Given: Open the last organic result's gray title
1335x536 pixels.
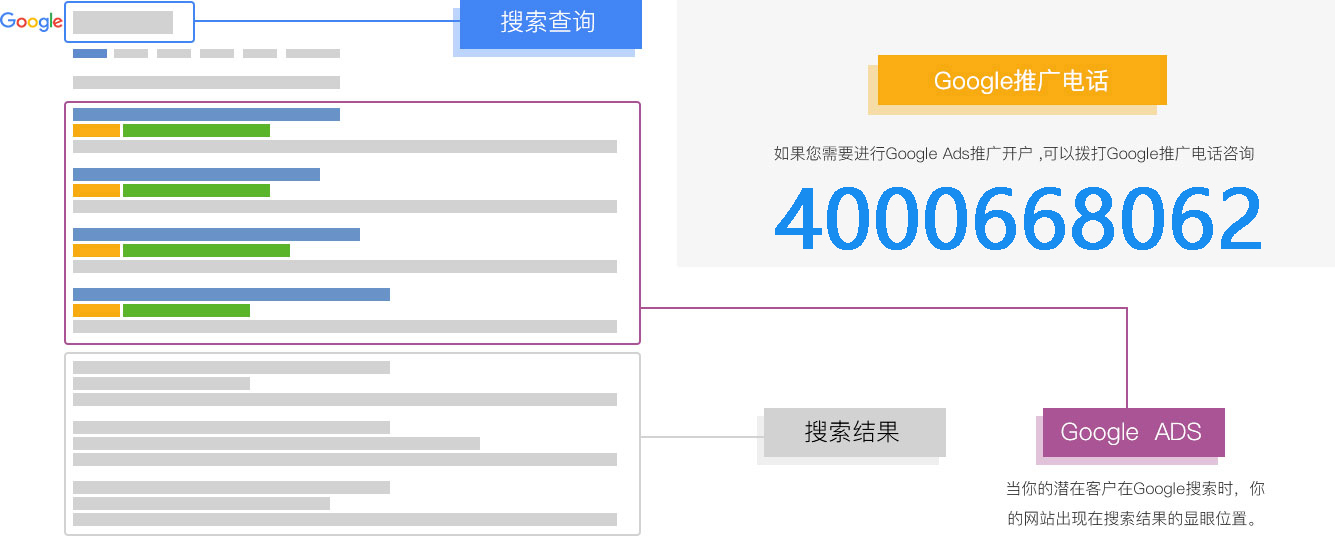Looking at the screenshot, I should coord(231,487).
